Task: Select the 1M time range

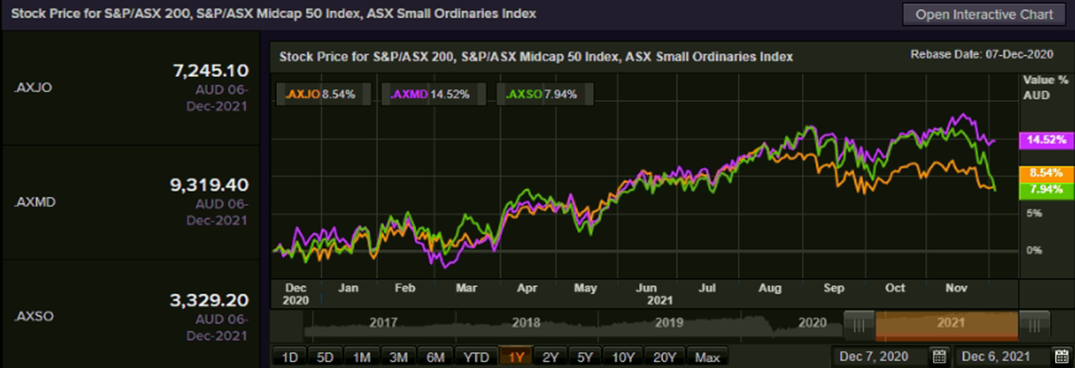Action: [x=361, y=357]
